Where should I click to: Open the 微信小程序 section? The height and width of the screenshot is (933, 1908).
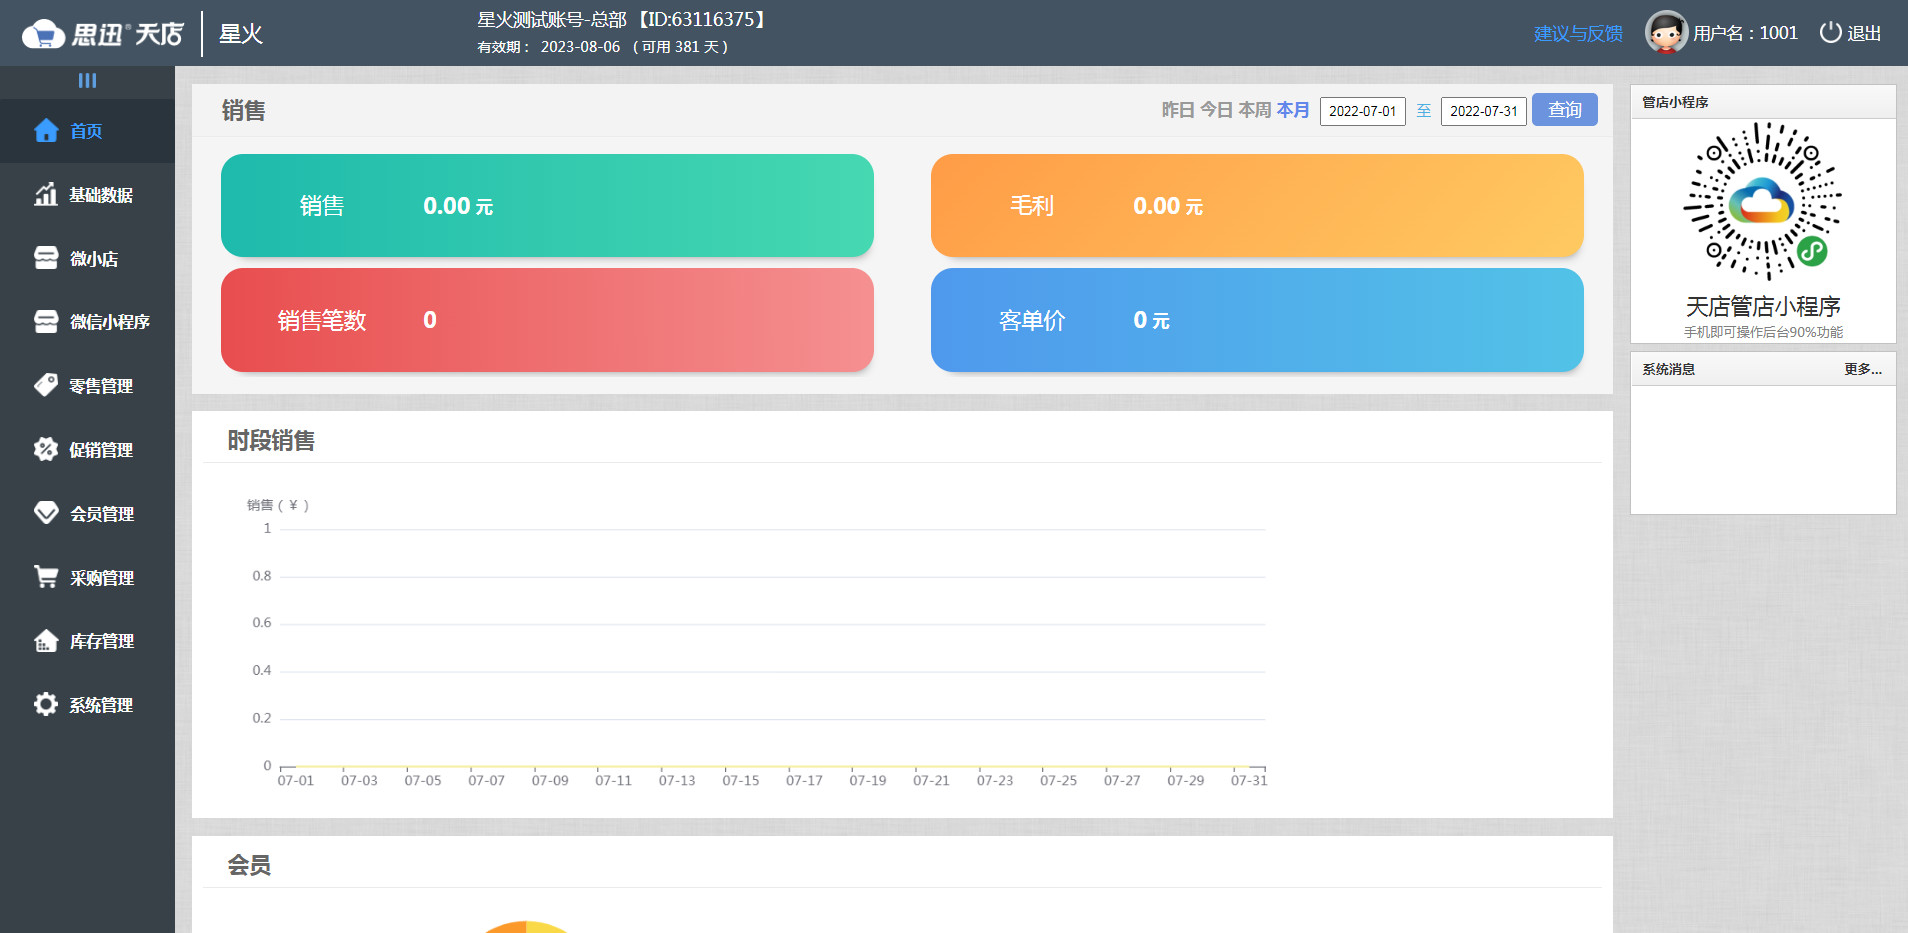pos(110,321)
